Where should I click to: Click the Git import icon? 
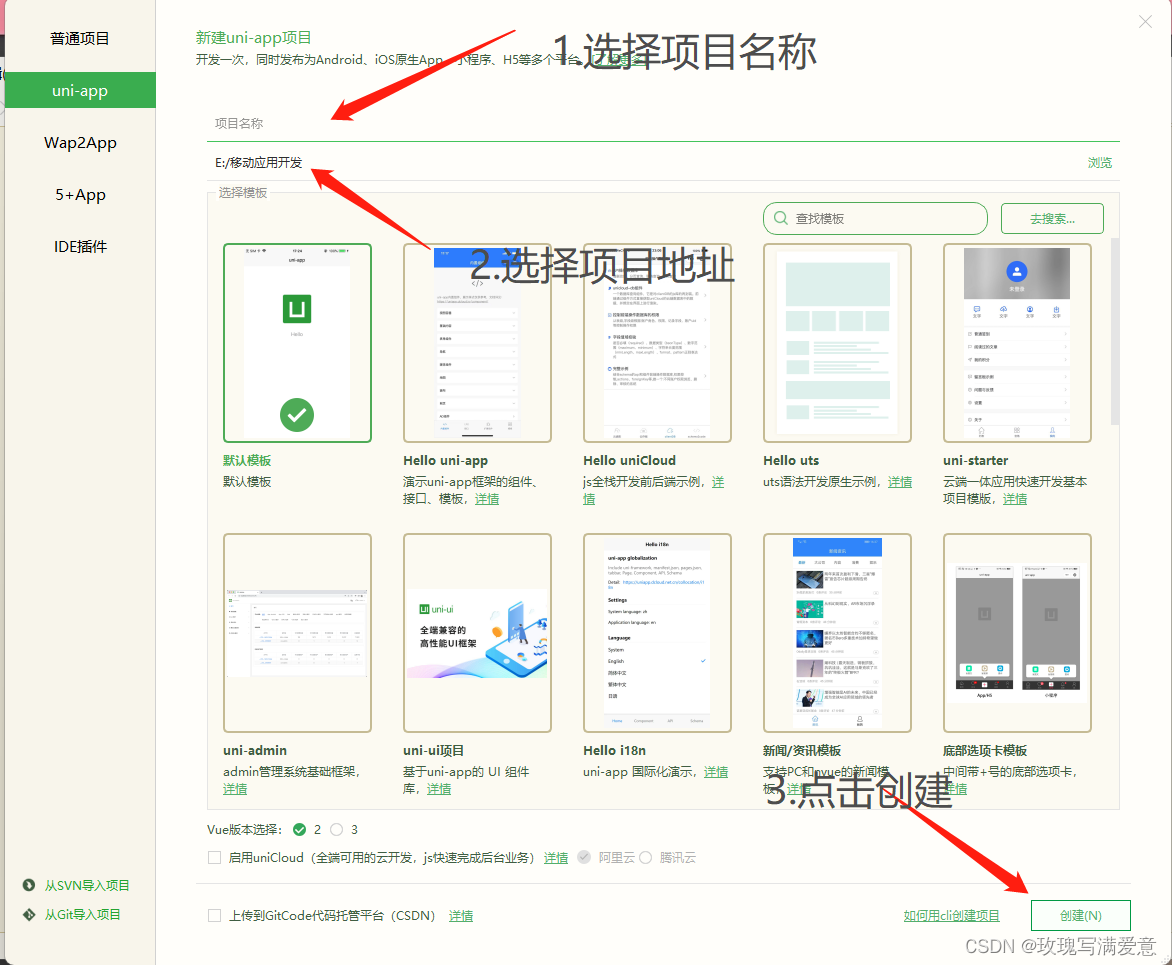point(29,914)
